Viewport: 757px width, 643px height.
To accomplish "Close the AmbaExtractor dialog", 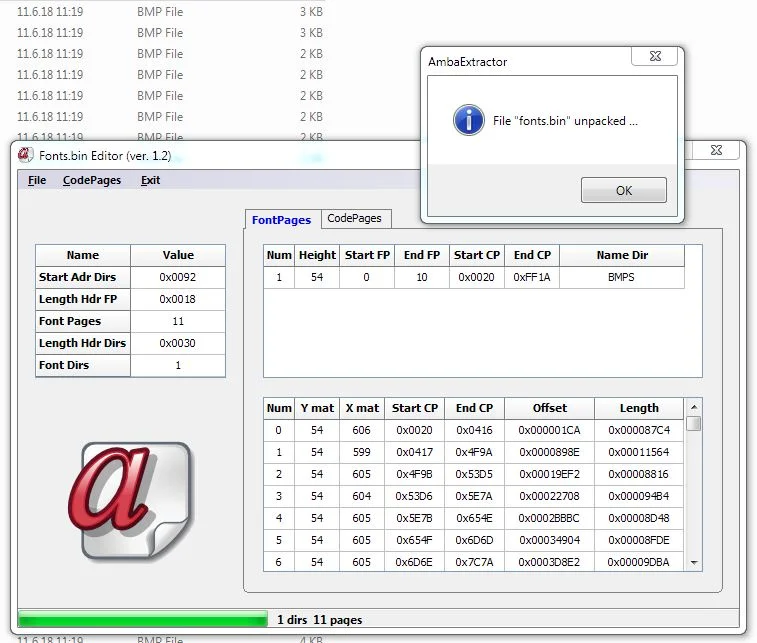I will (x=655, y=56).
